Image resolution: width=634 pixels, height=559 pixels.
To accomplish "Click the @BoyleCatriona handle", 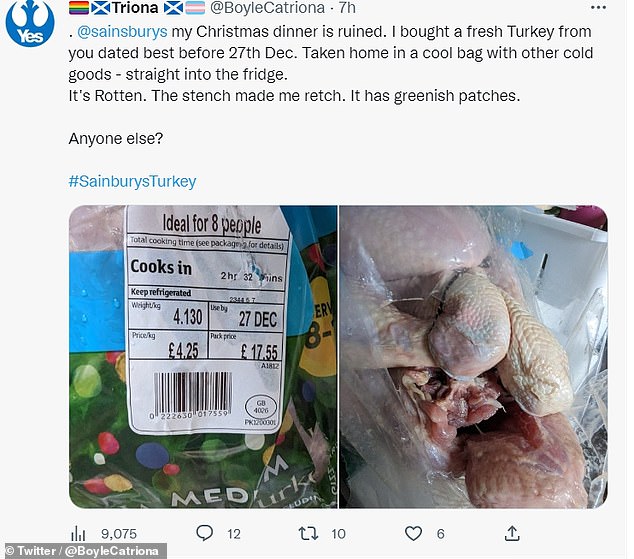I will [x=266, y=8].
